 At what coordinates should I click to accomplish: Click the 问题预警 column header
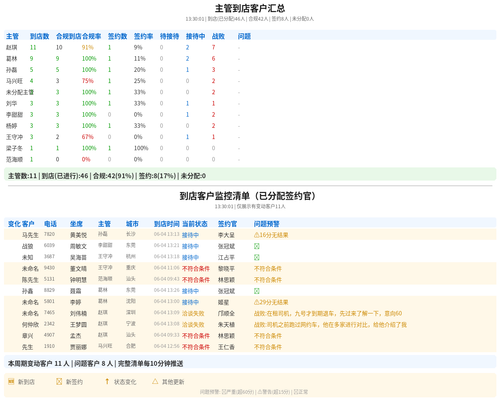(267, 224)
